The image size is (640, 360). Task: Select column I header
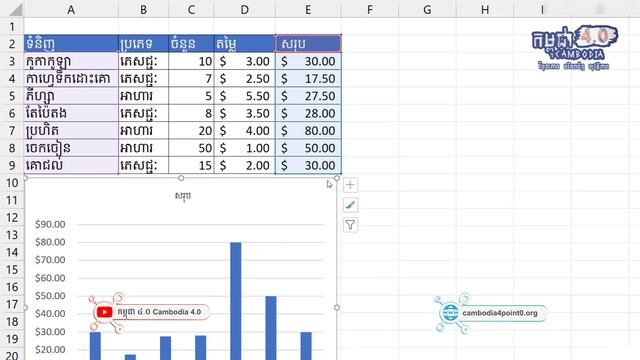pos(542,9)
